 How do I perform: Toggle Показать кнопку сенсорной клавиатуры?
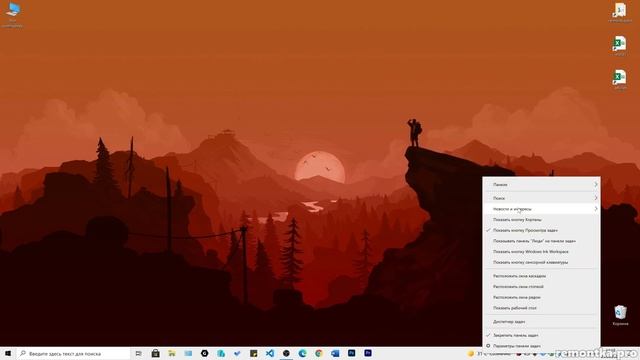(541, 262)
